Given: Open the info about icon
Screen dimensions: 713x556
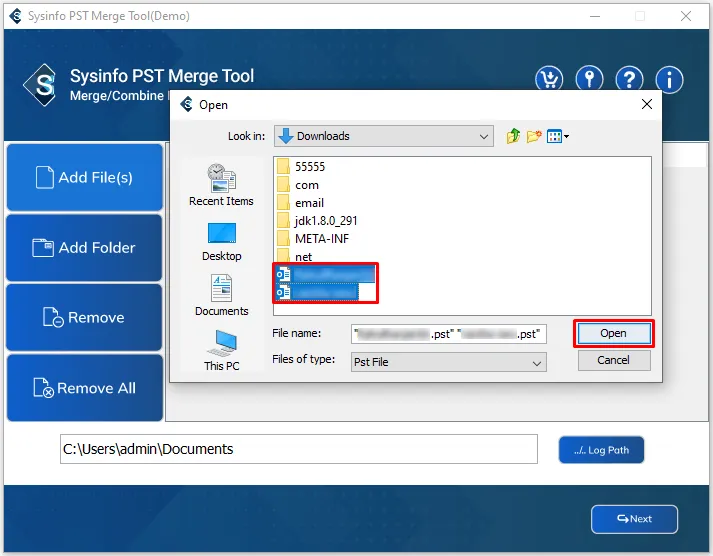Looking at the screenshot, I should point(669,80).
